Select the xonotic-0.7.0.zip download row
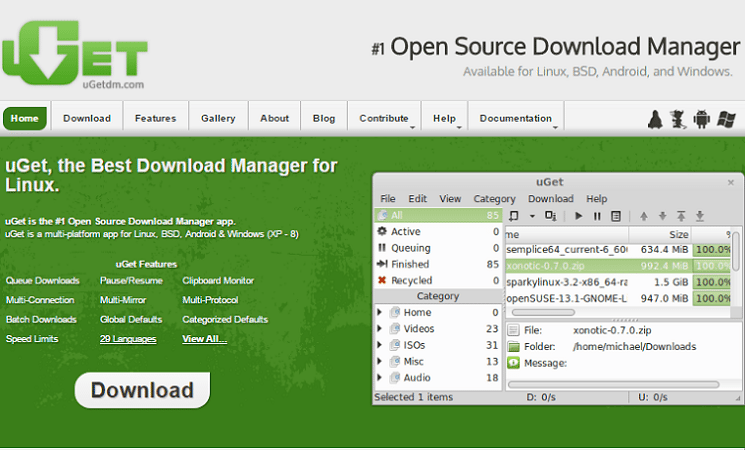The image size is (745, 450). coord(618,266)
